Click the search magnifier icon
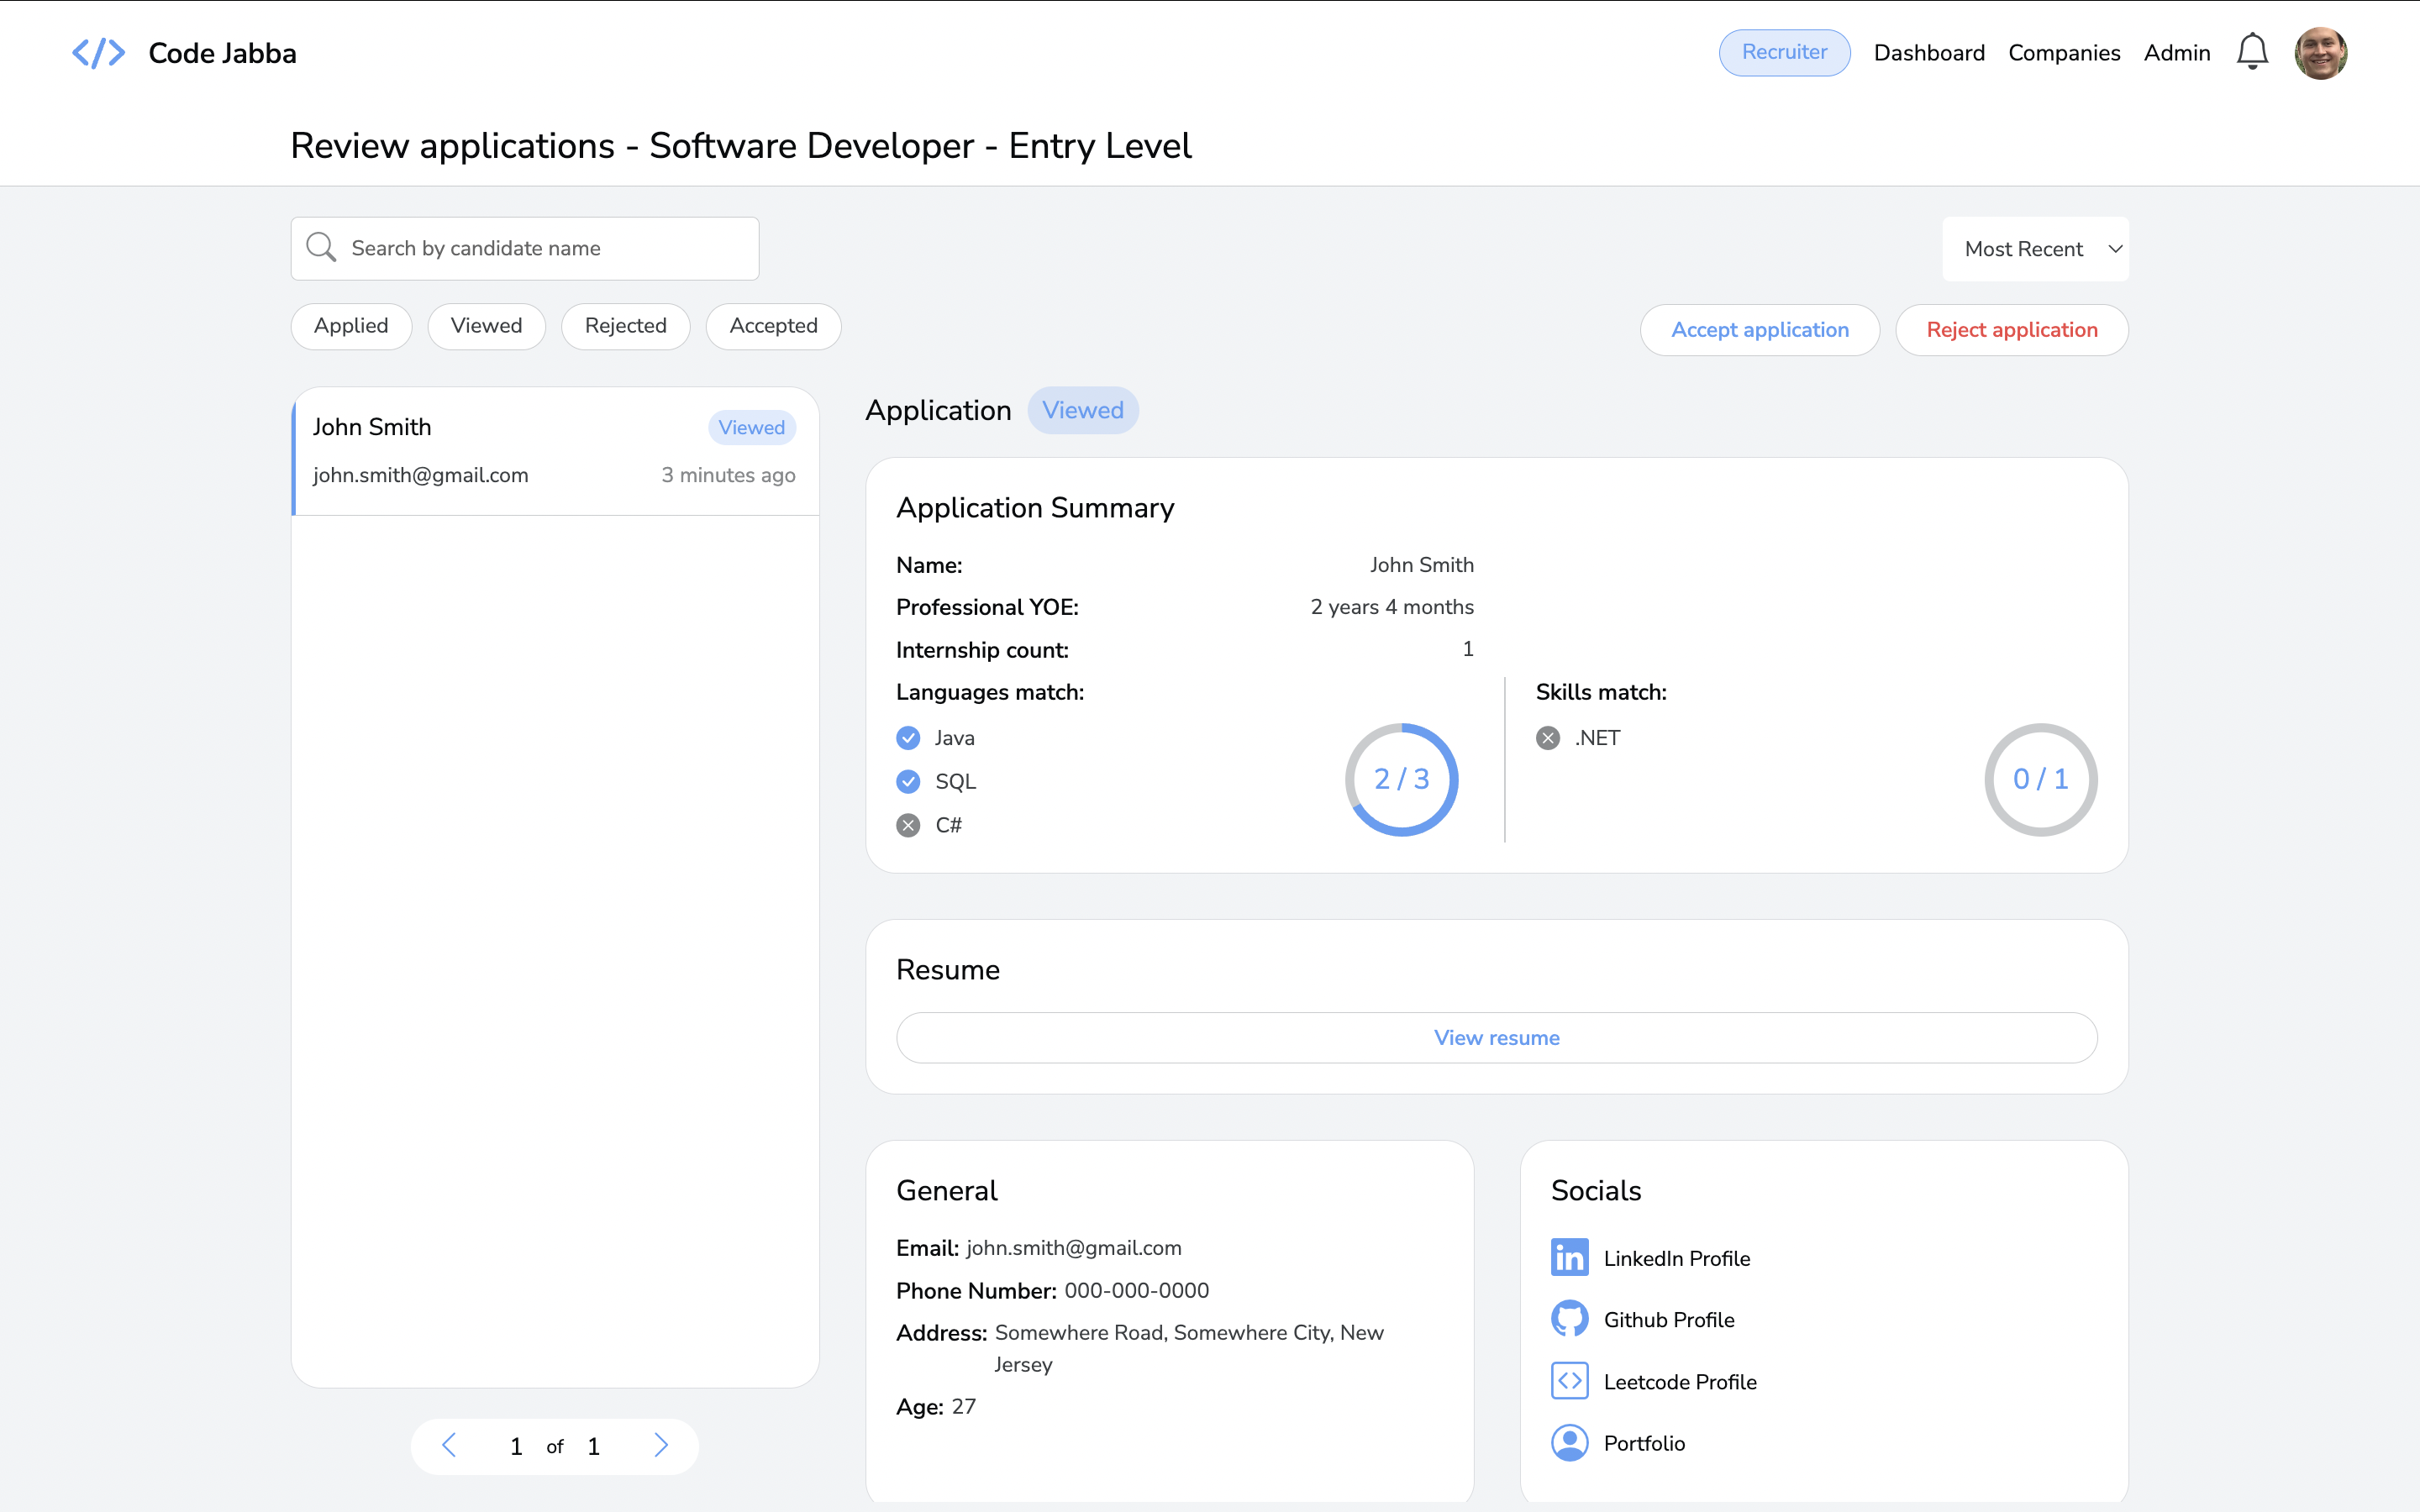Viewport: 2420px width, 1512px height. click(x=321, y=248)
